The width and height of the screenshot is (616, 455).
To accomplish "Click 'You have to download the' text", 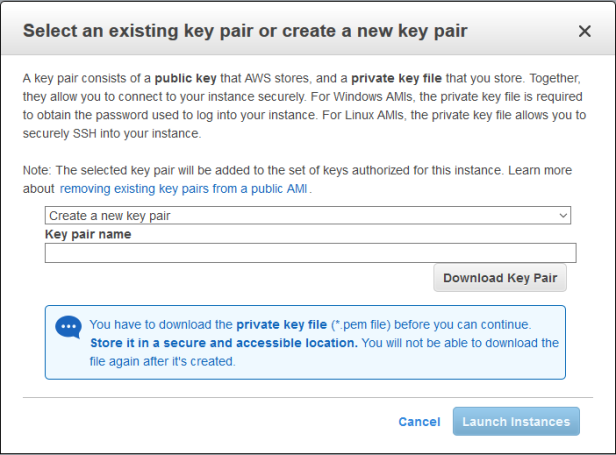I will [x=161, y=325].
